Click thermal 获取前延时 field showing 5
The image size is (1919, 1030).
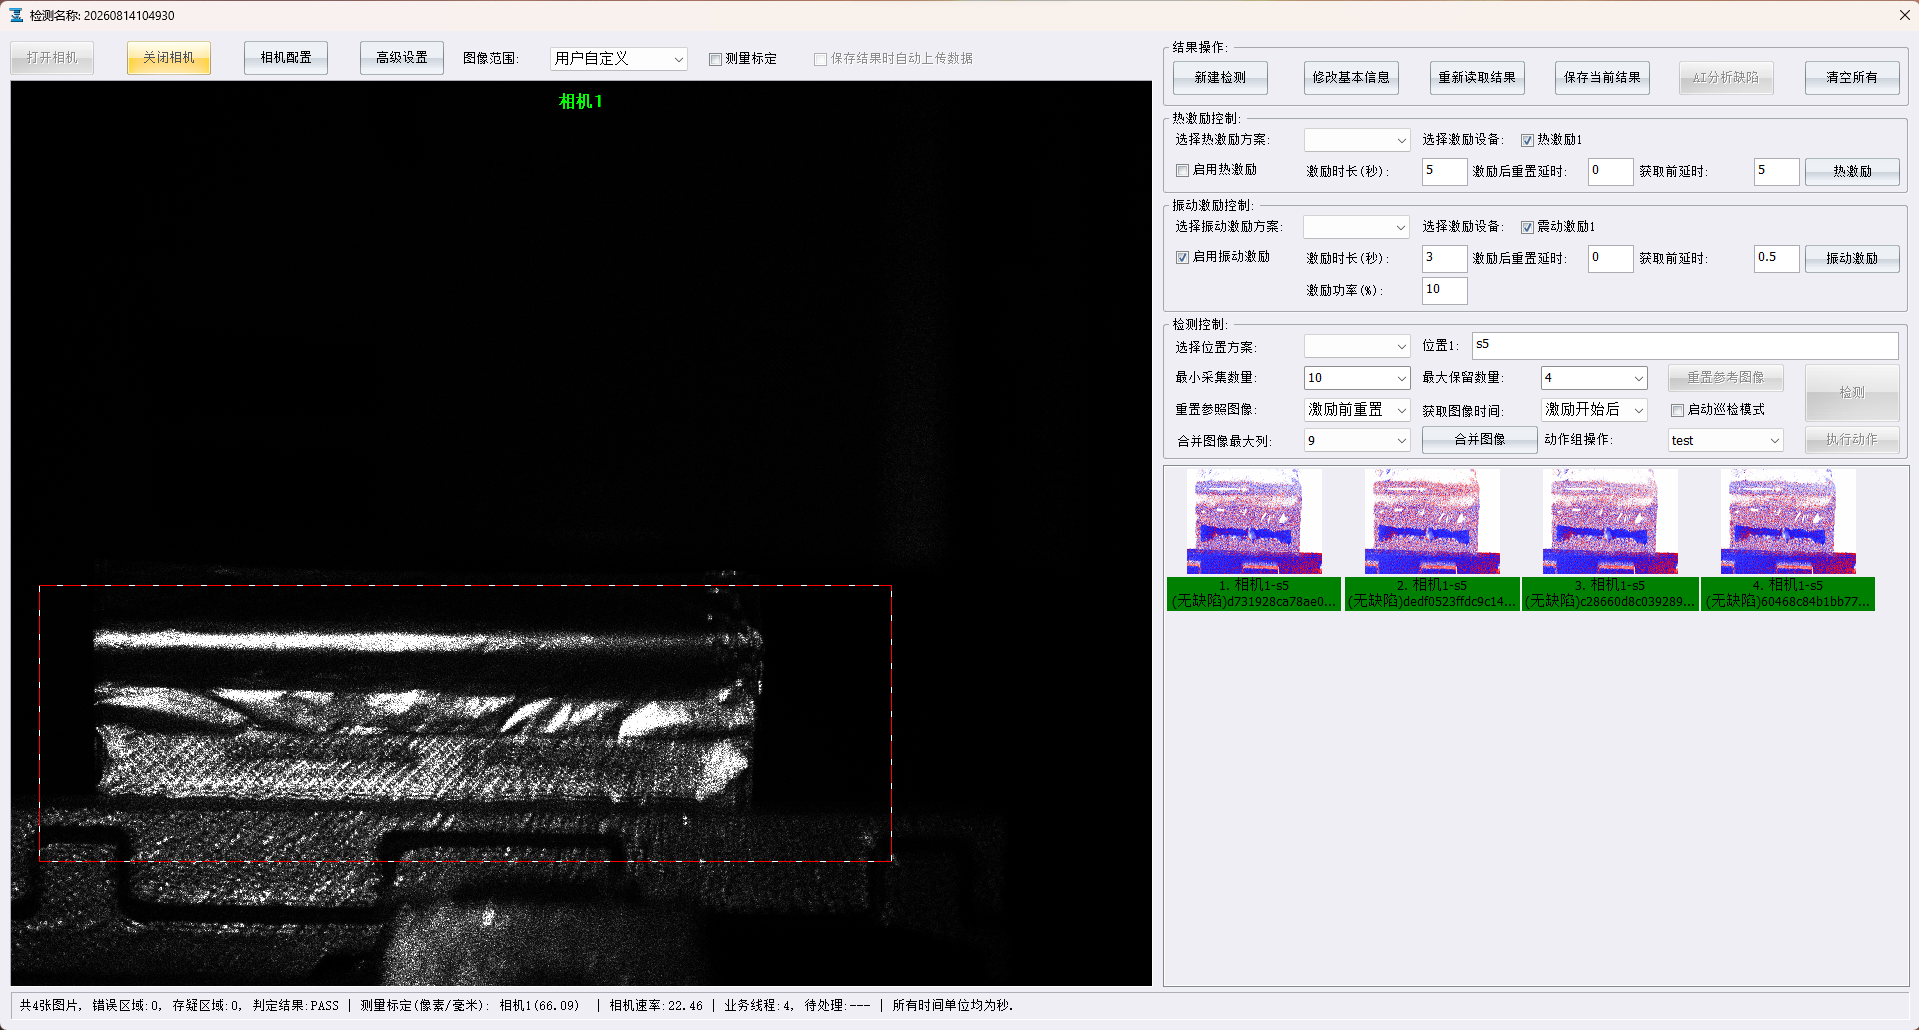point(1776,171)
